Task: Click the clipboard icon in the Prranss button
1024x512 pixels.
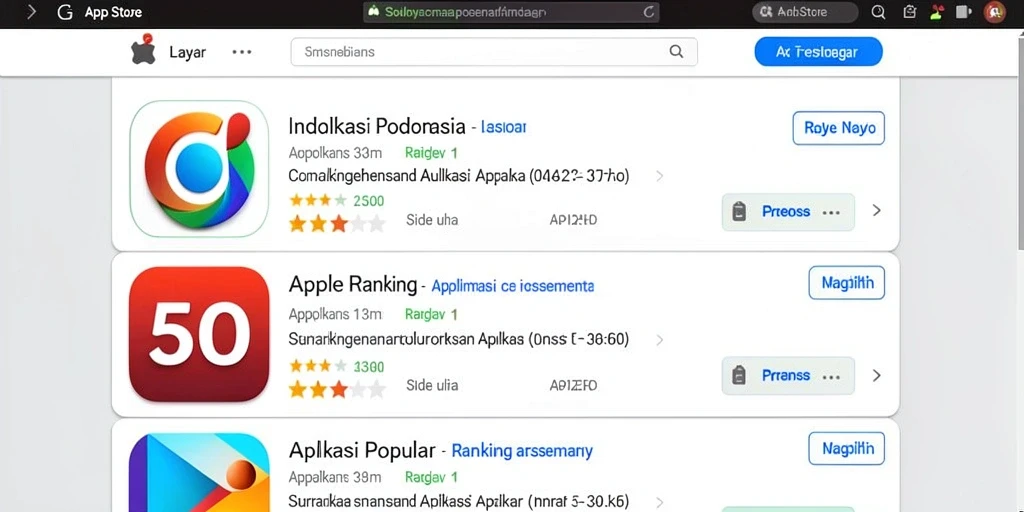Action: [x=739, y=376]
